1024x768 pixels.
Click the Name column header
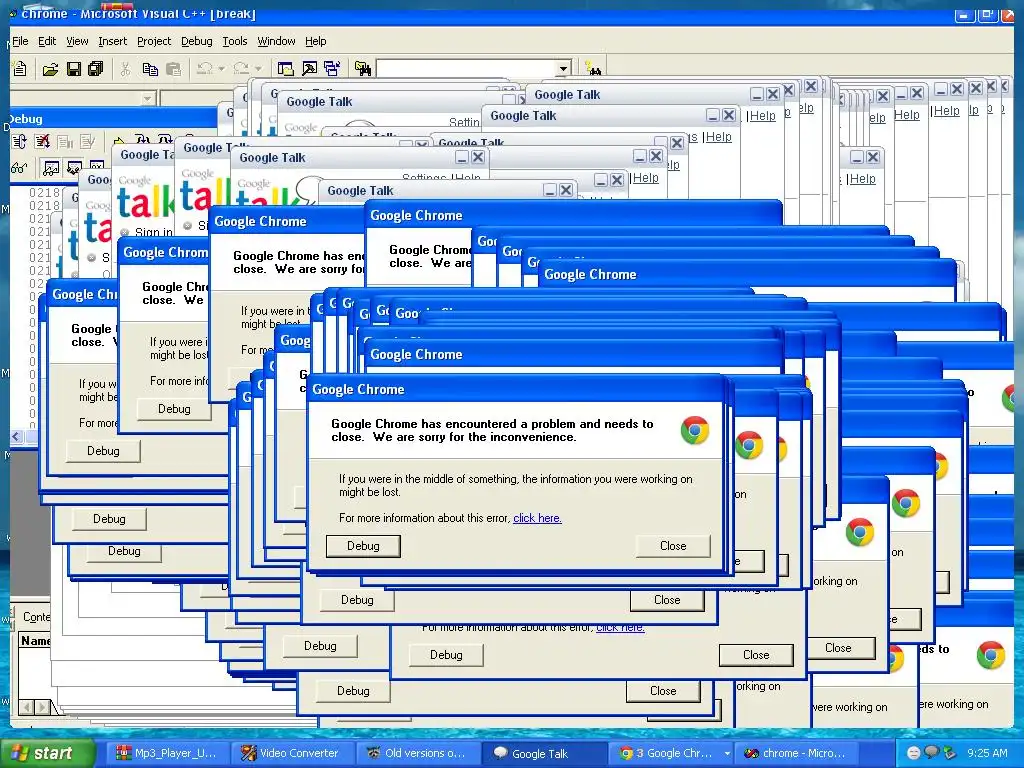(x=35, y=641)
